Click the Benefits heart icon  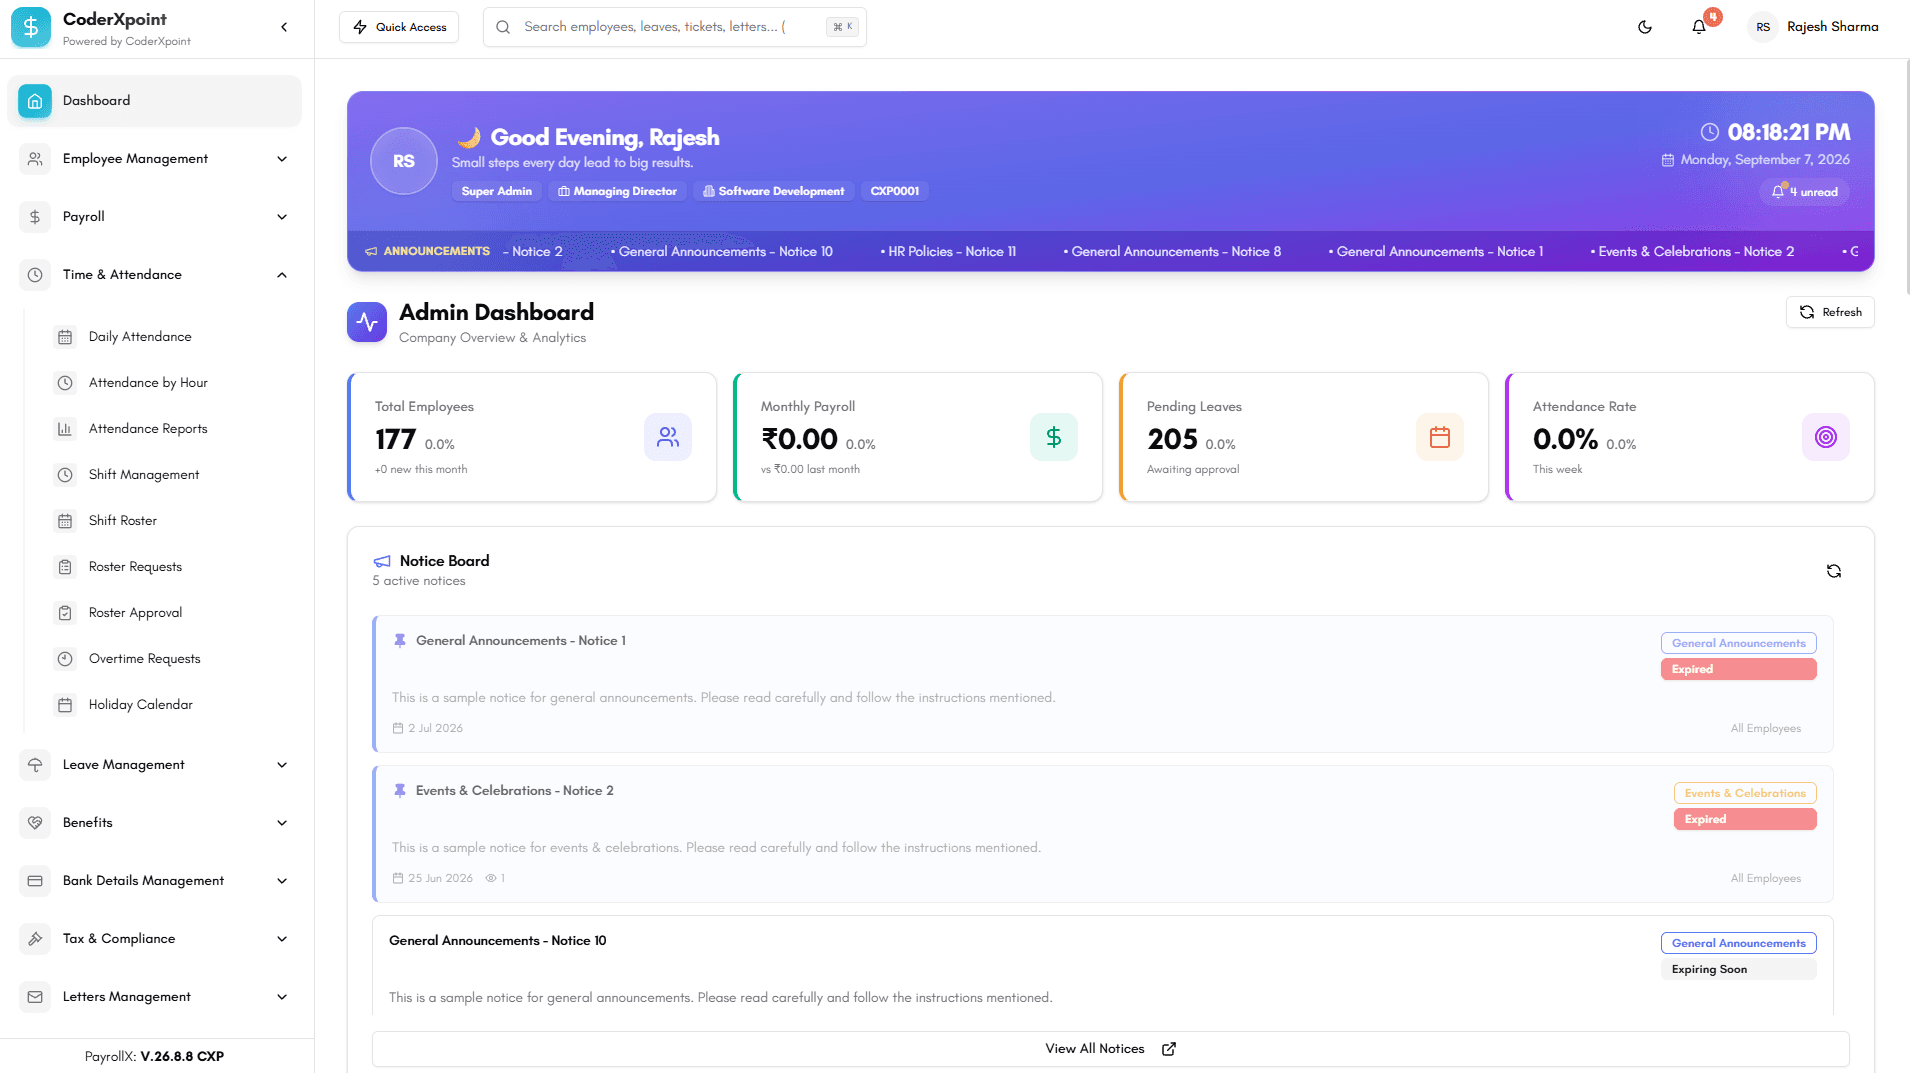pos(35,823)
